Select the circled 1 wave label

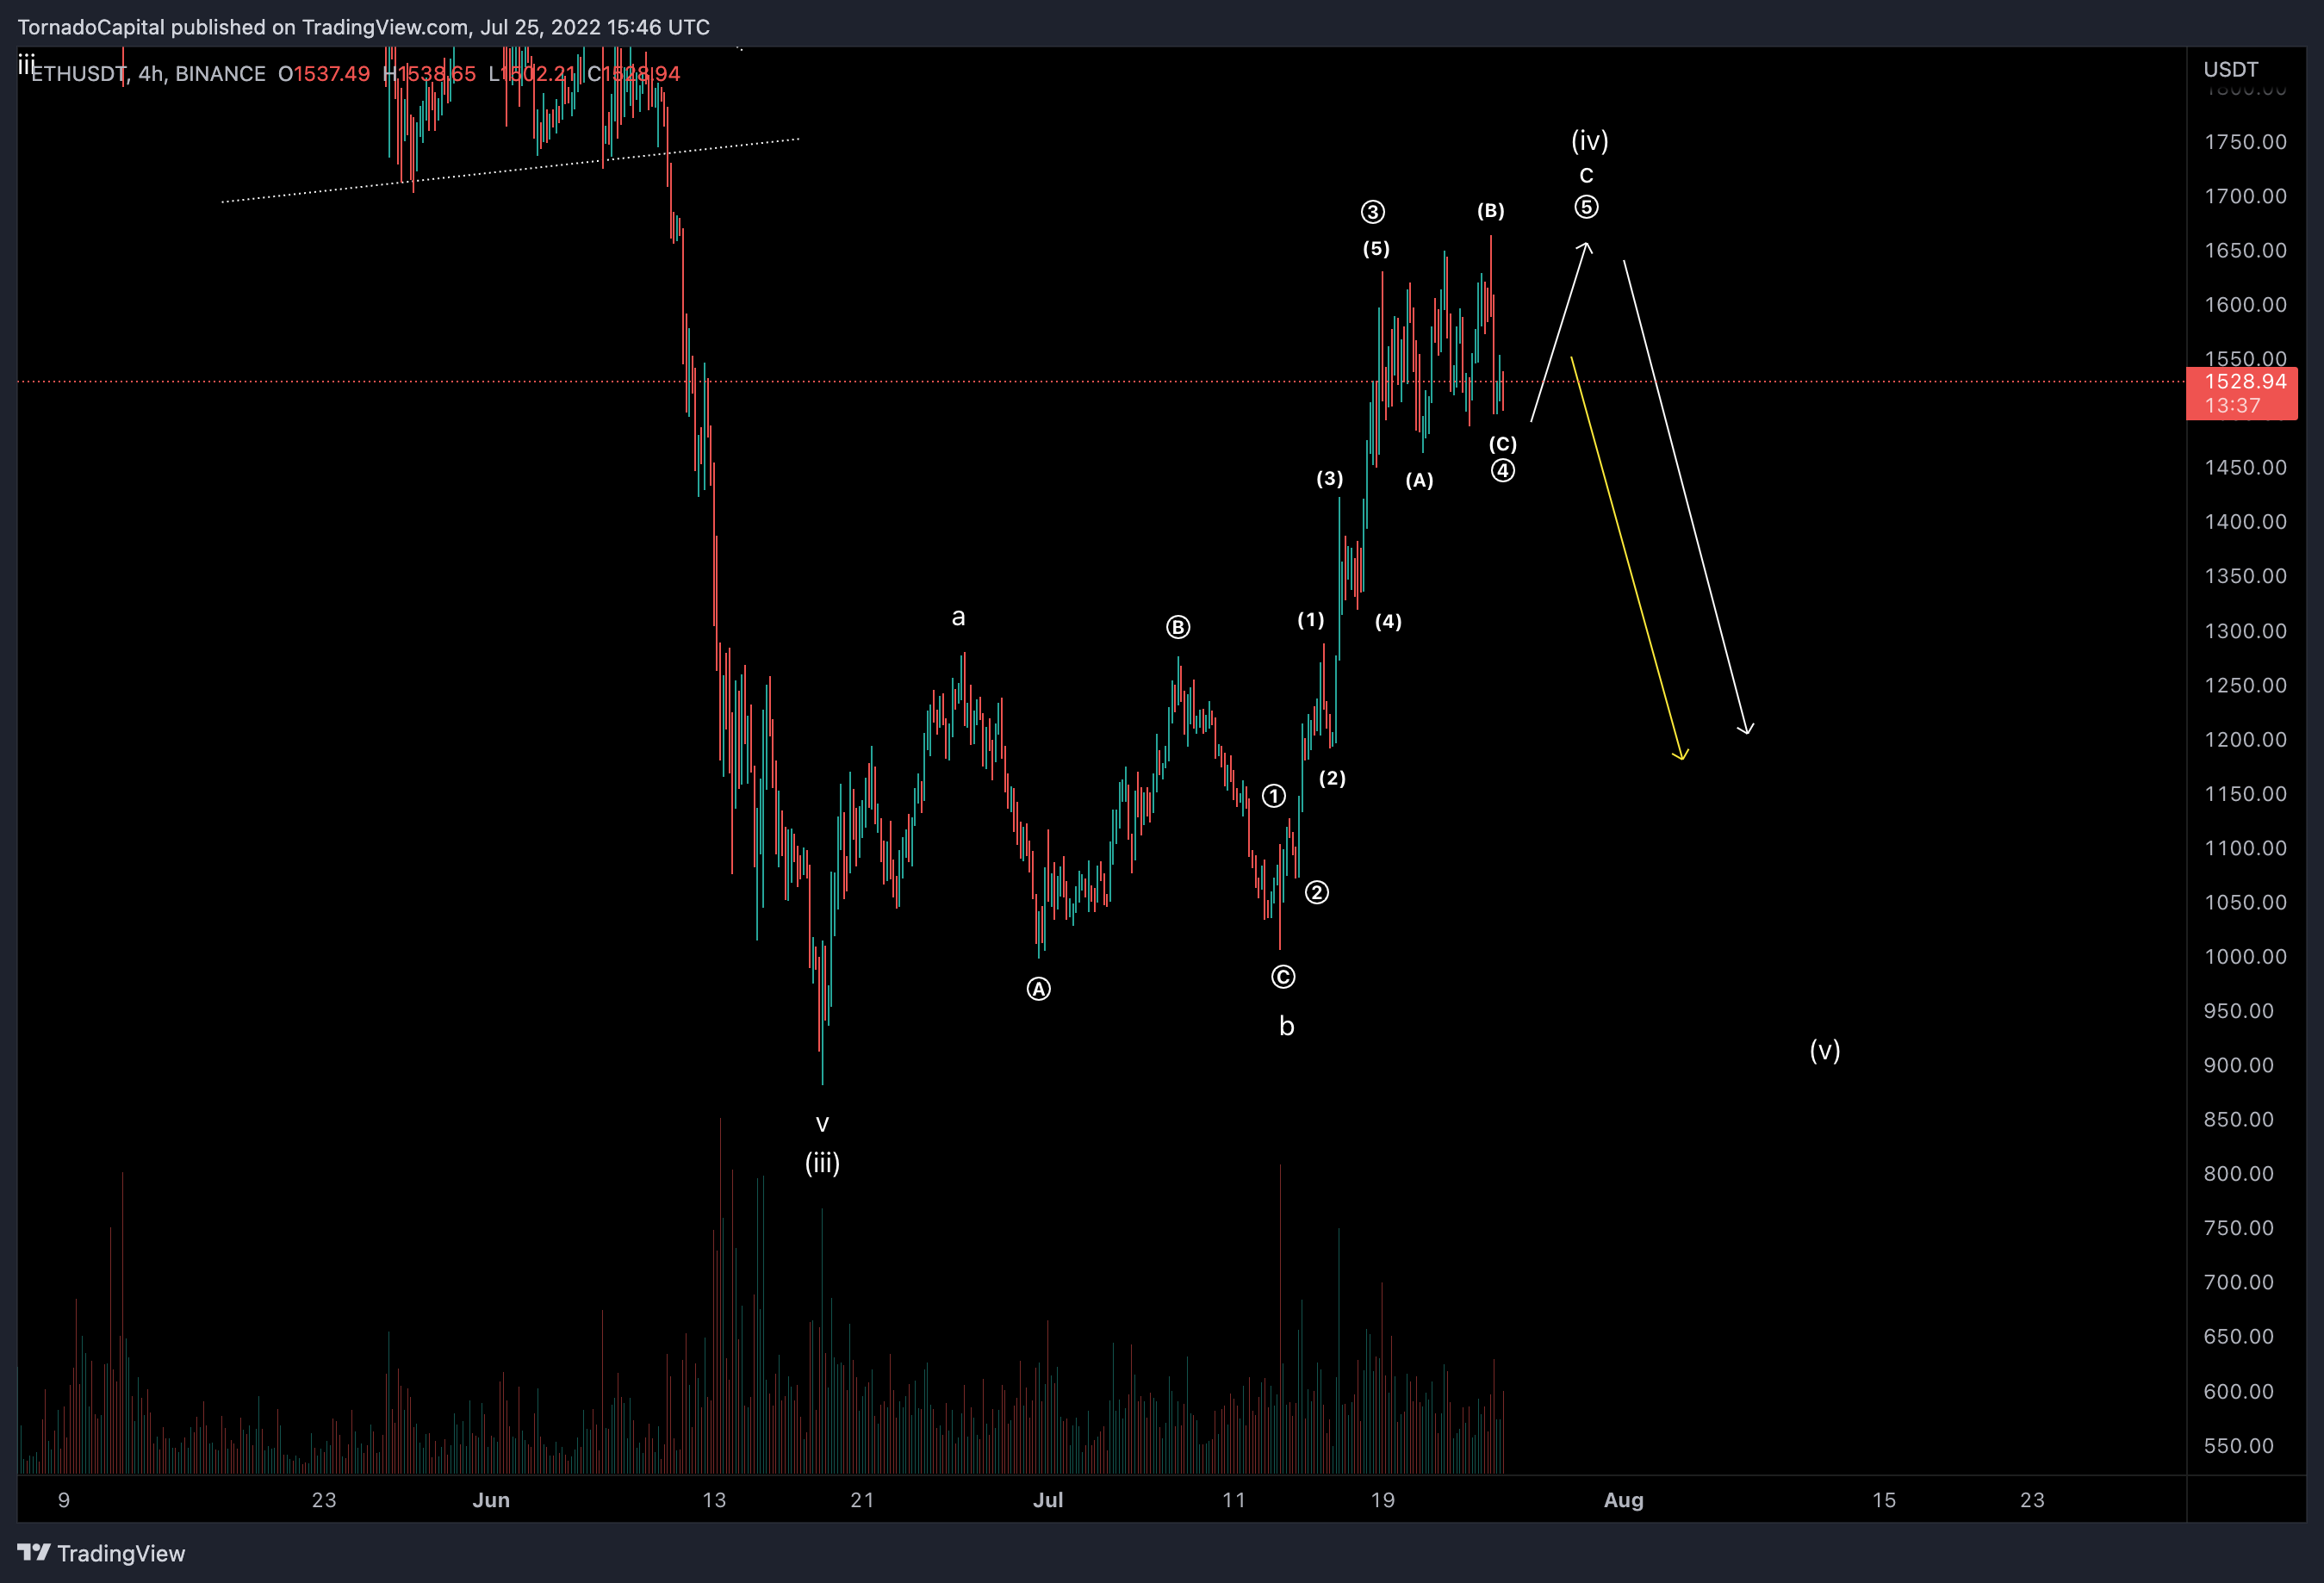click(1273, 796)
